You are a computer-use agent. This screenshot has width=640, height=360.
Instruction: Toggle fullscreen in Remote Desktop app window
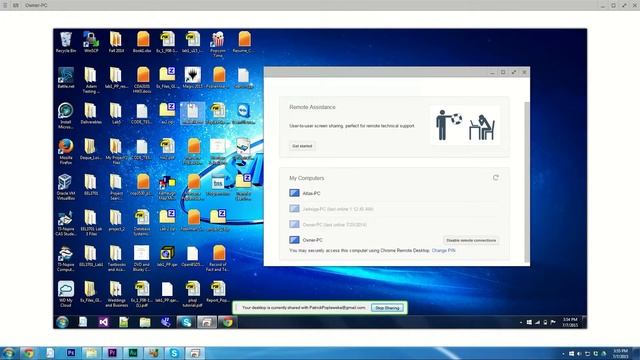[x=513, y=72]
